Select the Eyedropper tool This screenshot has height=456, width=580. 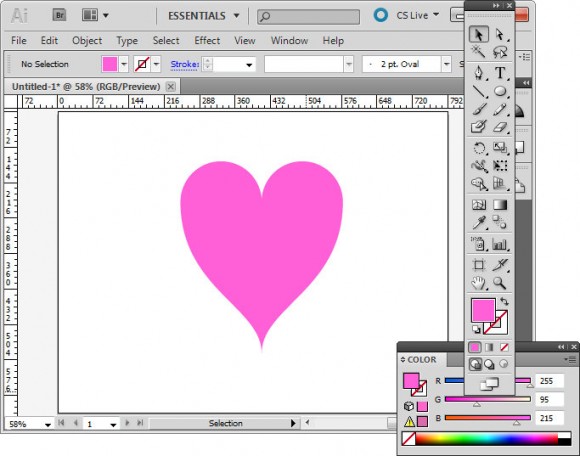click(x=479, y=223)
